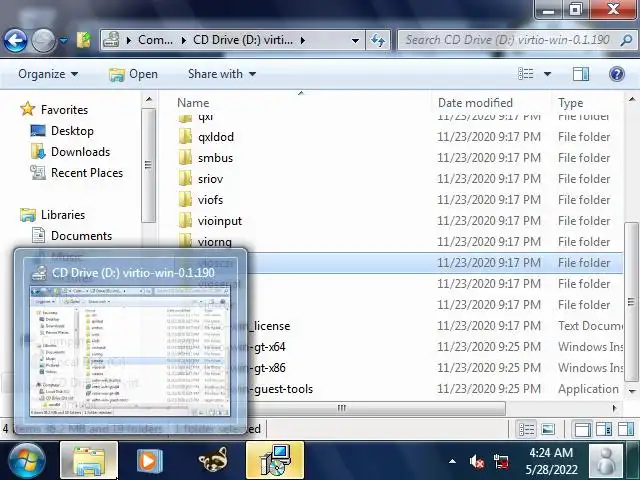Screen dimensions: 640x480
Task: Open Recent Places in Favorites
Action: pyautogui.click(x=87, y=173)
